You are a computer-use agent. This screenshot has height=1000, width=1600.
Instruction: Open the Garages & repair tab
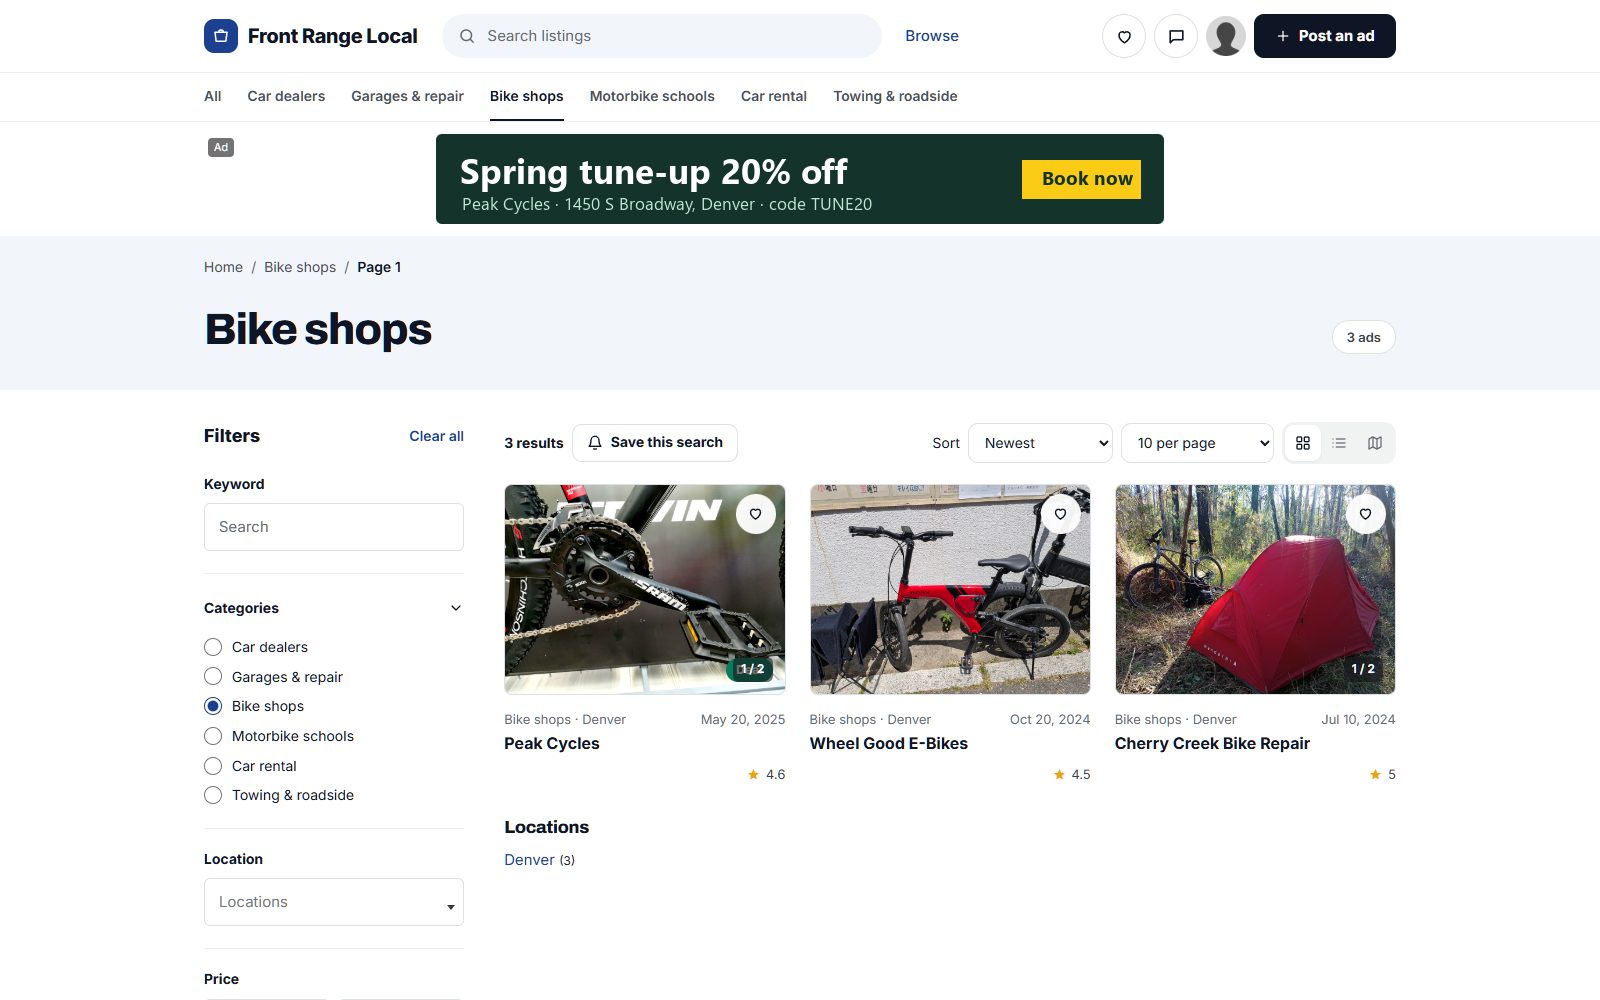[x=407, y=96]
